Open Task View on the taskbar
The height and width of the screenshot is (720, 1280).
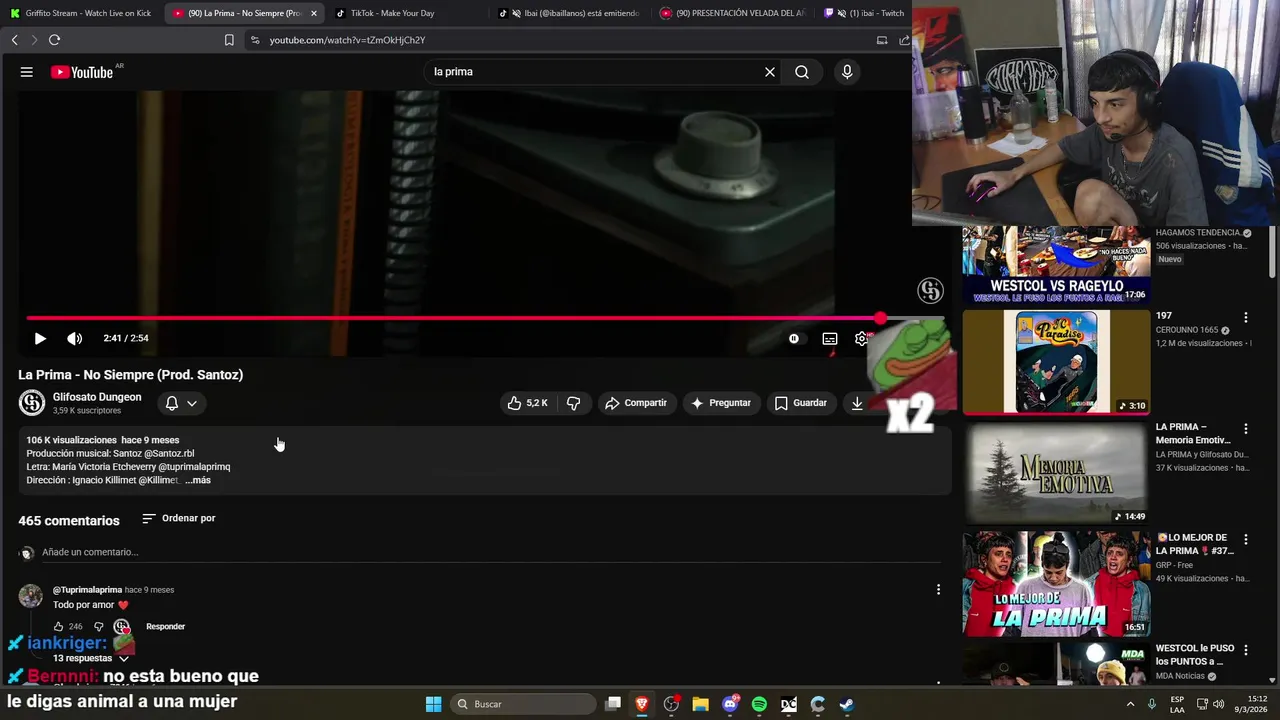pyautogui.click(x=613, y=704)
